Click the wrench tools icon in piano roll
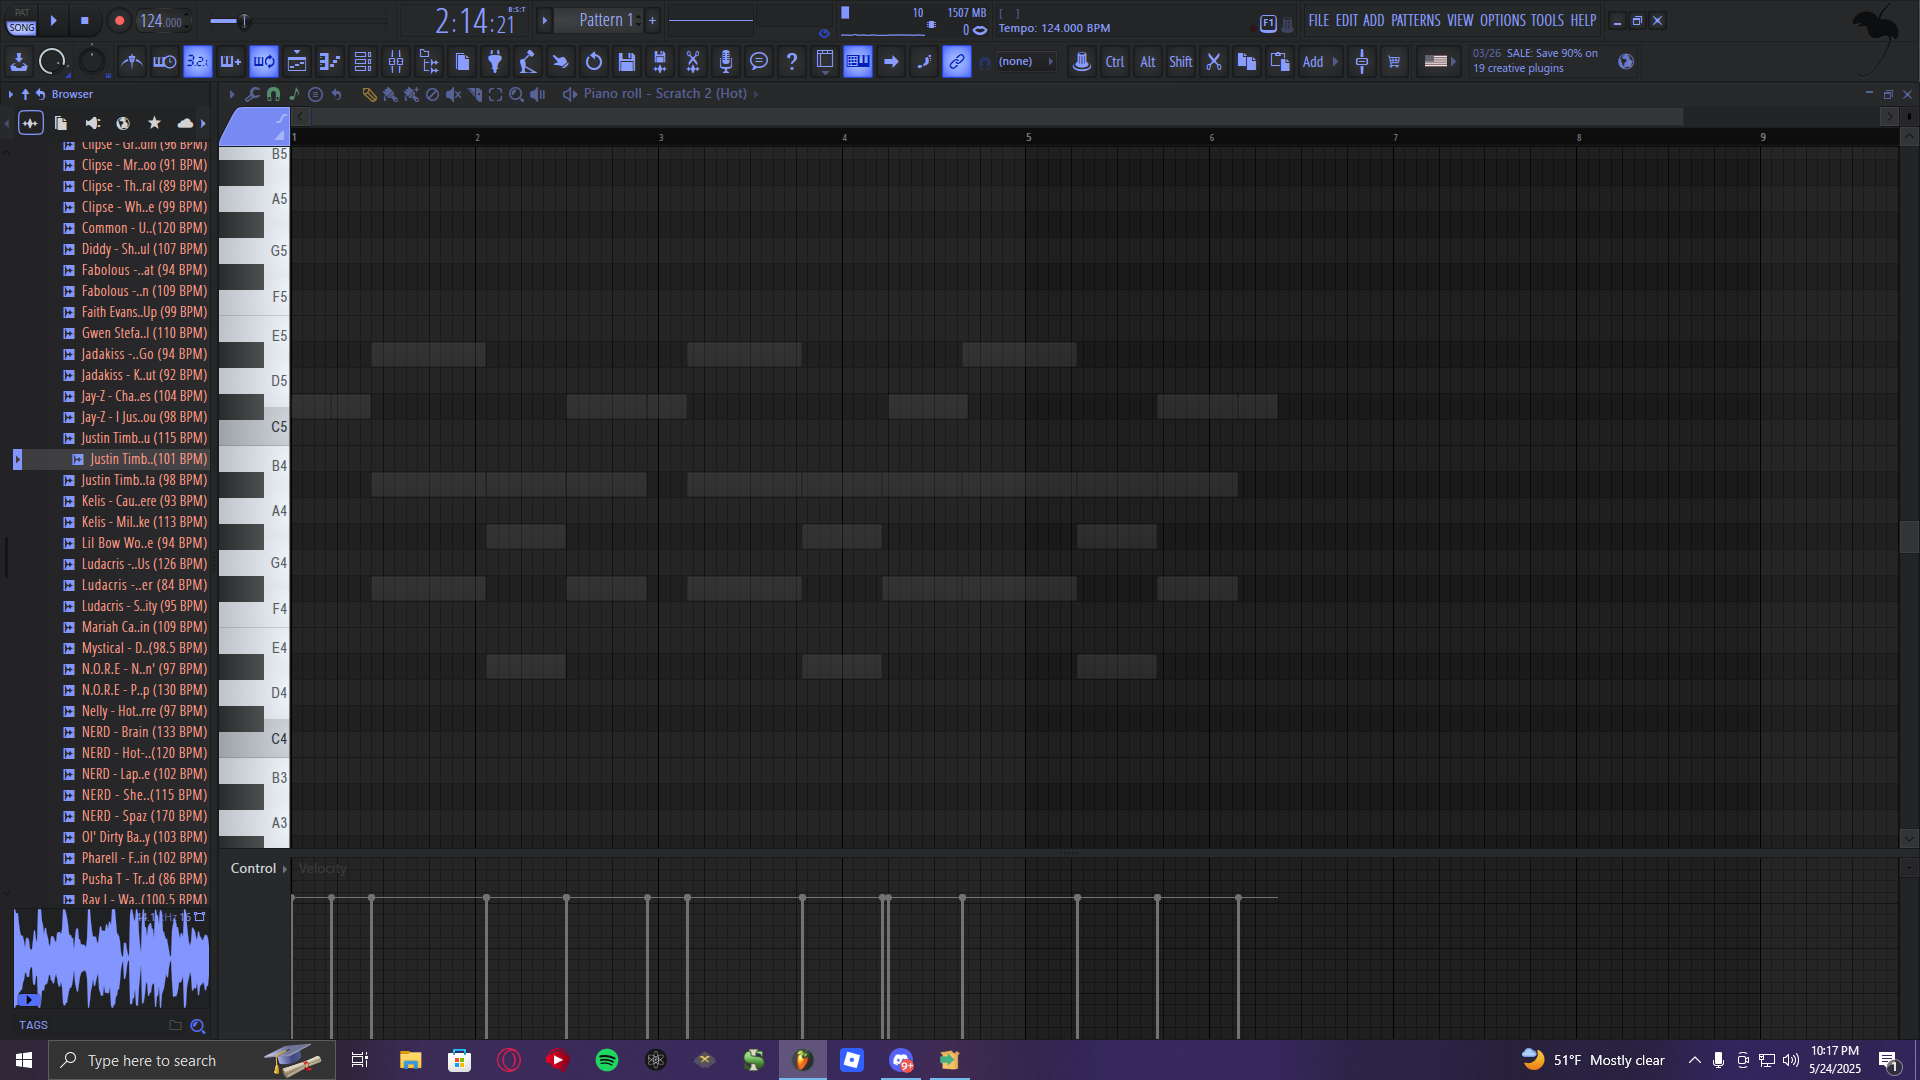This screenshot has width=1920, height=1080. [x=253, y=94]
